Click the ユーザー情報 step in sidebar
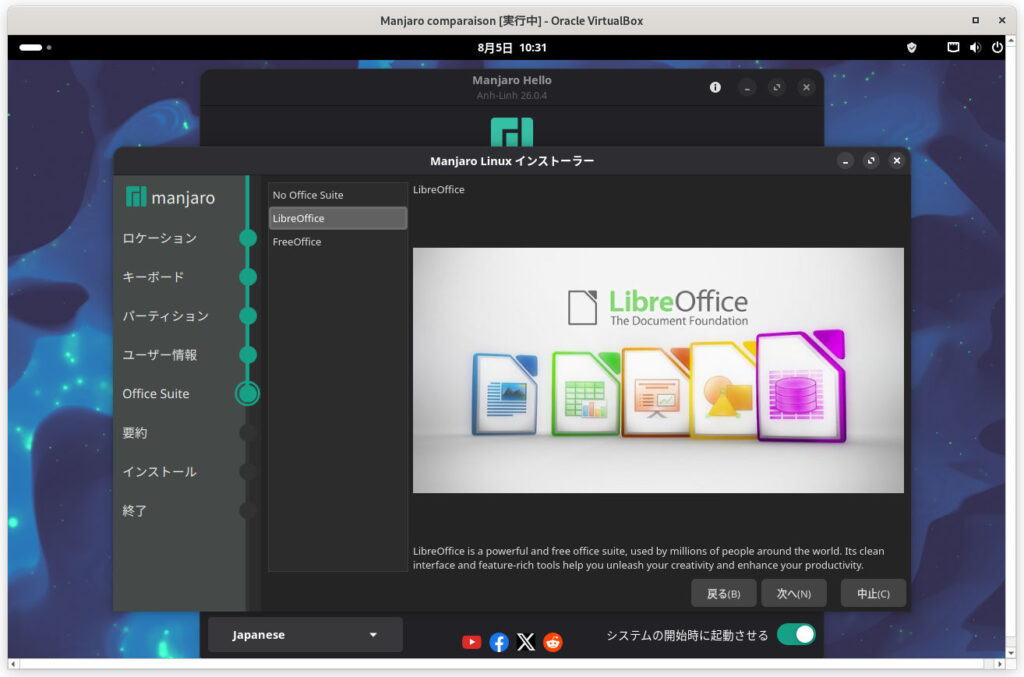1024x677 pixels. [x=160, y=355]
